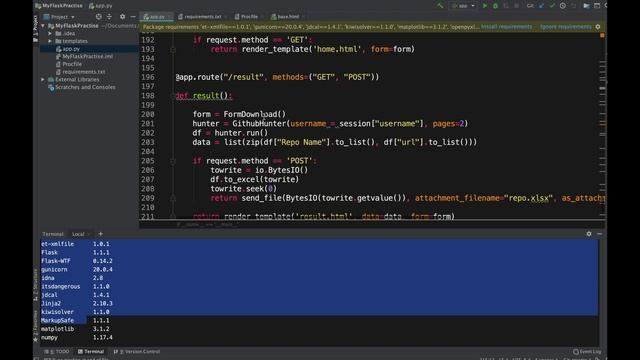This screenshot has width=640, height=360.
Task: Switch to the requirements.txt editor tab
Action: point(202,17)
